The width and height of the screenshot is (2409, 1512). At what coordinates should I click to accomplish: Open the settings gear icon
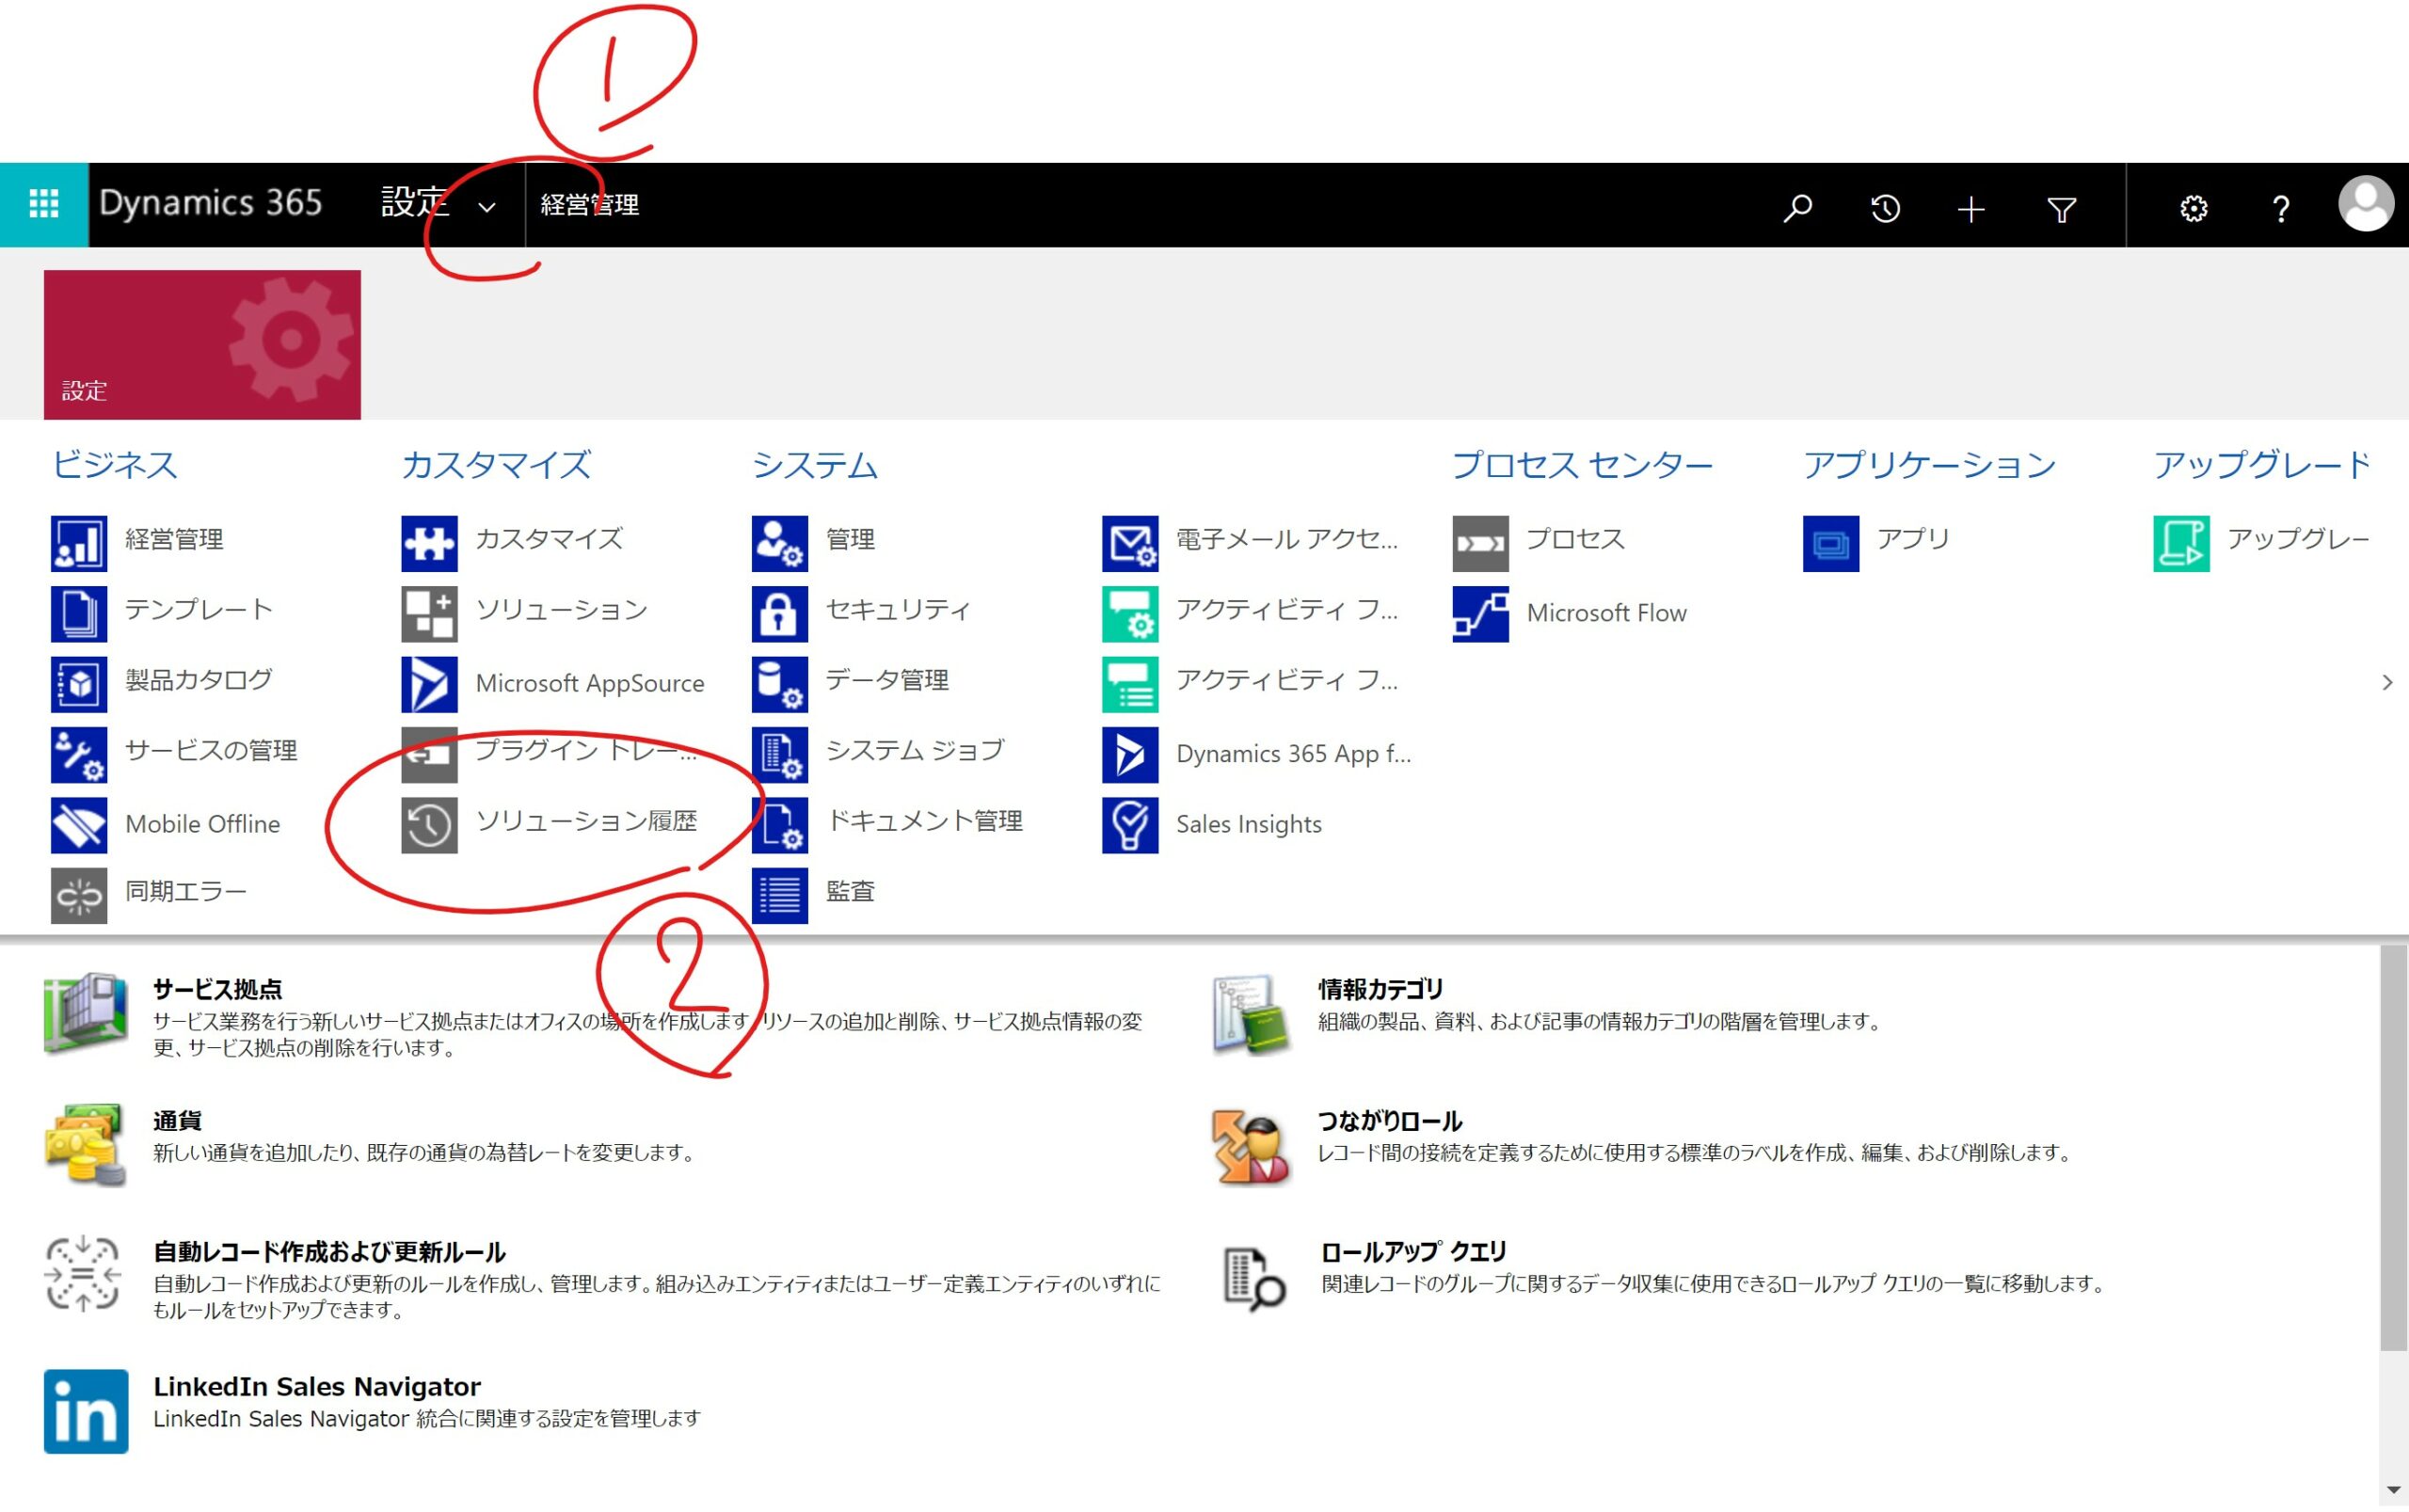tap(2193, 208)
